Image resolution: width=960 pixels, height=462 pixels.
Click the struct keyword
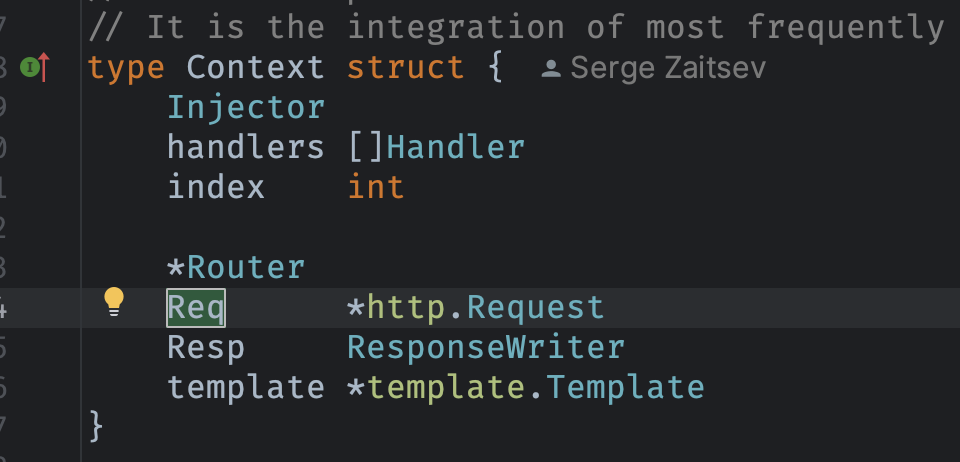[x=405, y=67]
